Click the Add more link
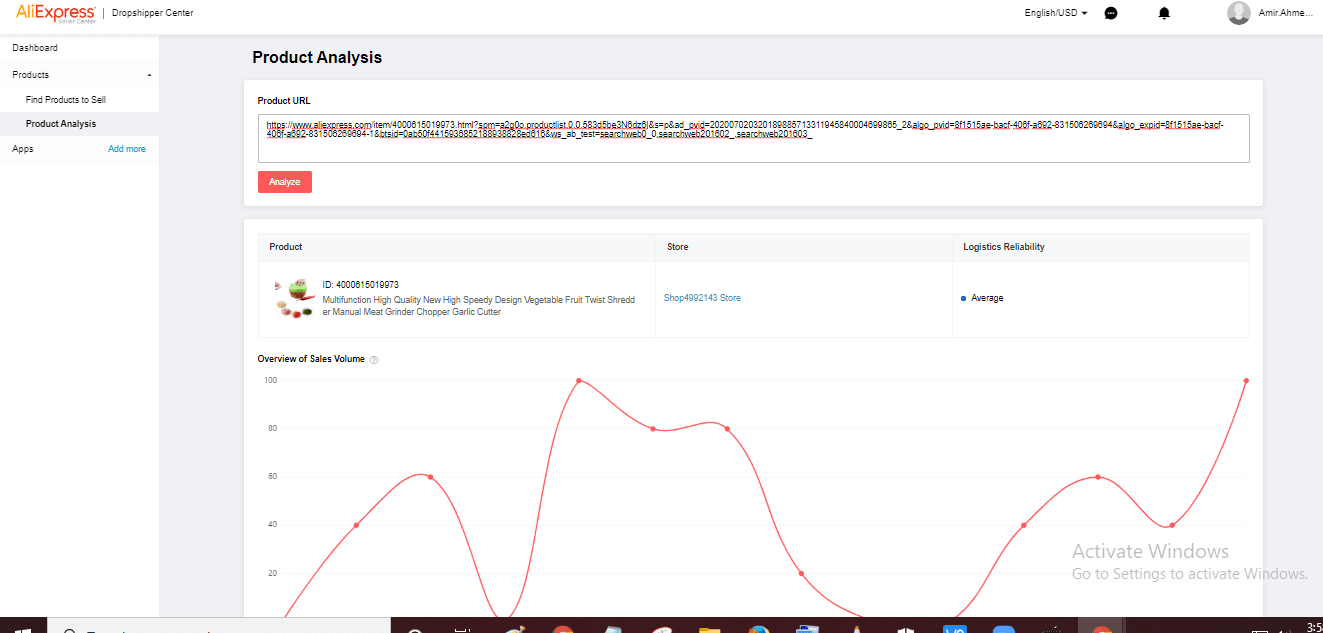This screenshot has width=1323, height=633. pyautogui.click(x=127, y=149)
